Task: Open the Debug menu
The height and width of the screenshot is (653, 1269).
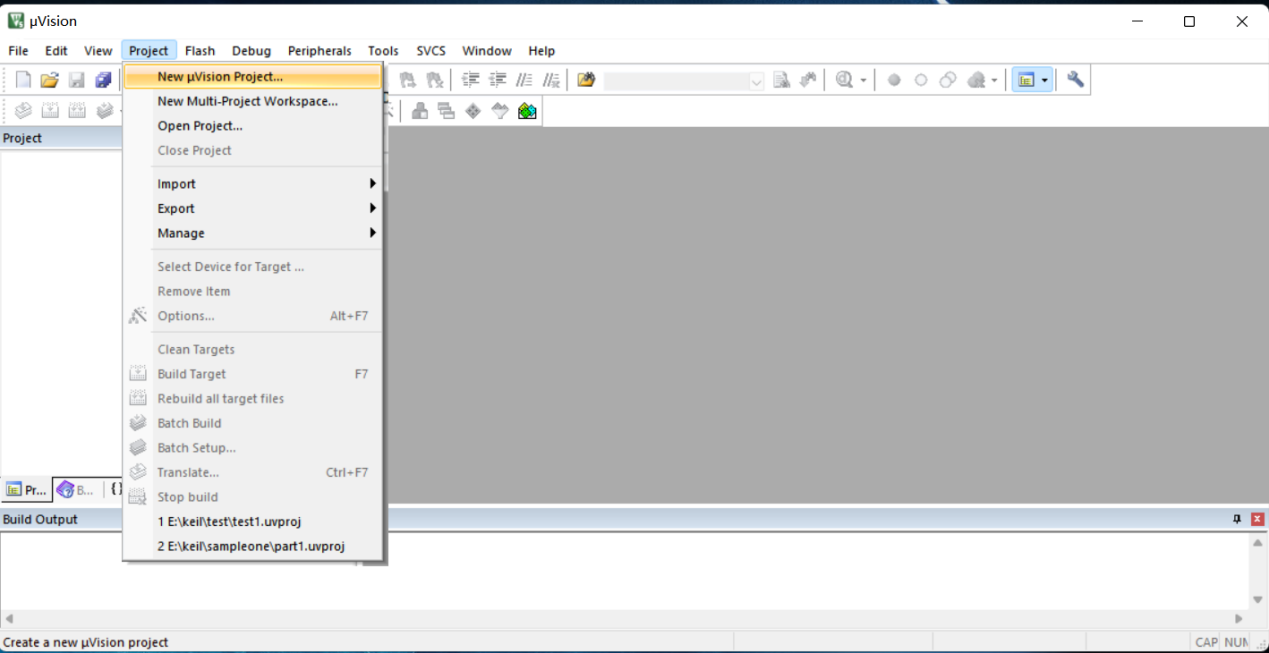Action: (x=251, y=51)
